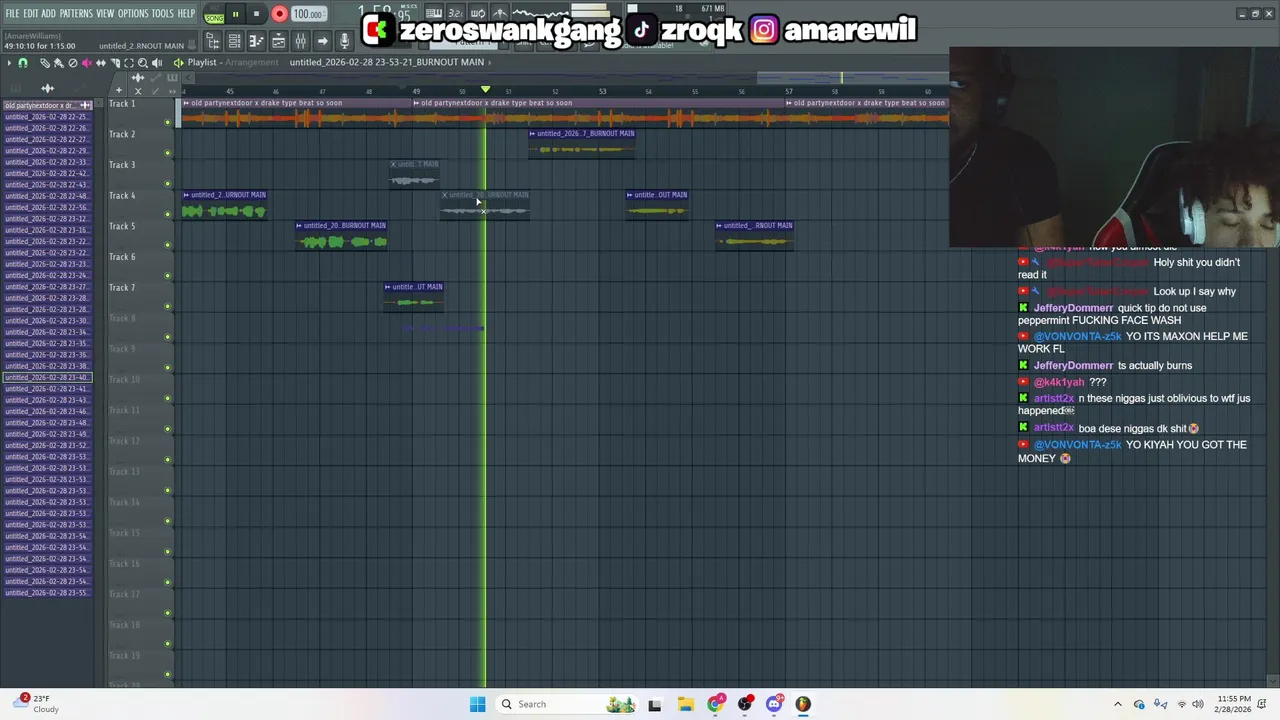Mute Track 3 with its green LED
This screenshot has width=1280, height=720.
point(168,184)
